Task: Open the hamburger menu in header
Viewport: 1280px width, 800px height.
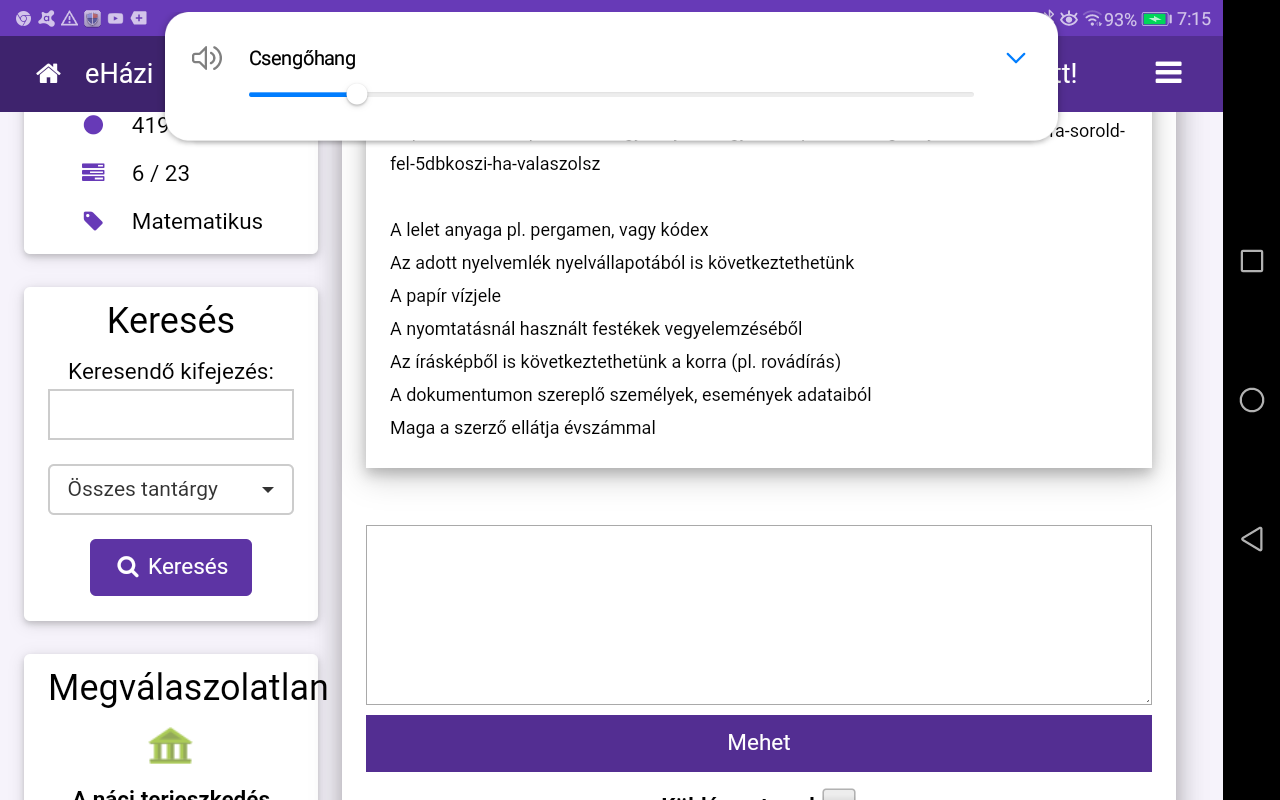Action: click(x=1168, y=73)
